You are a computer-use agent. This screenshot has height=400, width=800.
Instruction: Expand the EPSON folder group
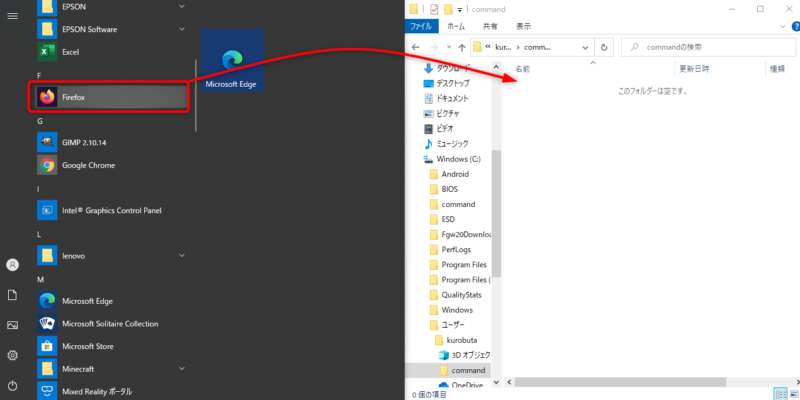182,7
